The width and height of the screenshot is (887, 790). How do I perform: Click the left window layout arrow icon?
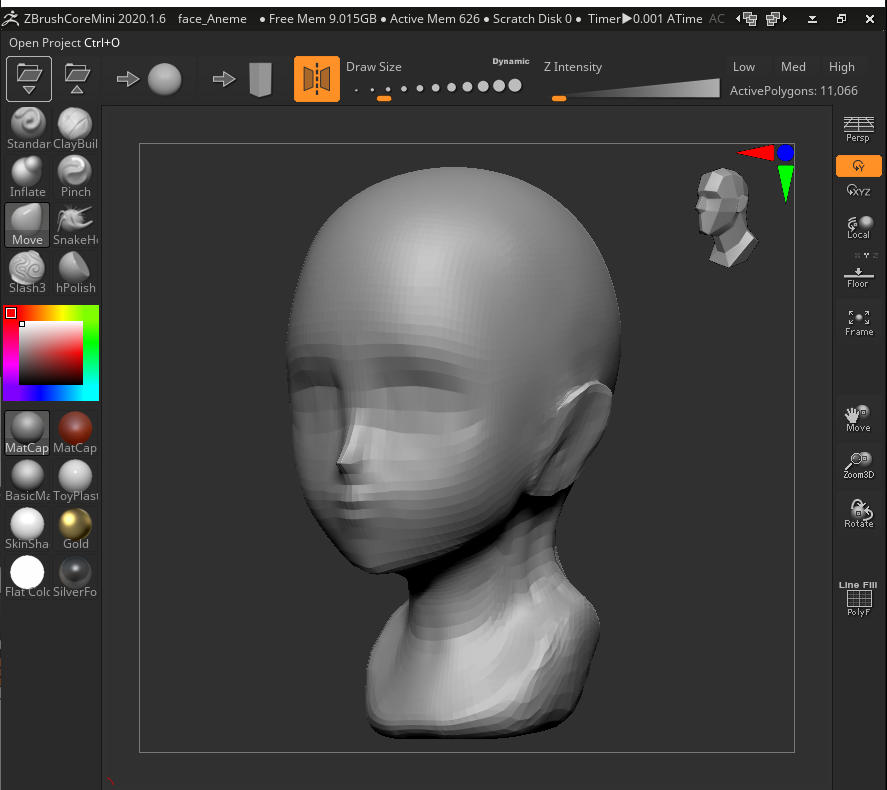tap(746, 19)
